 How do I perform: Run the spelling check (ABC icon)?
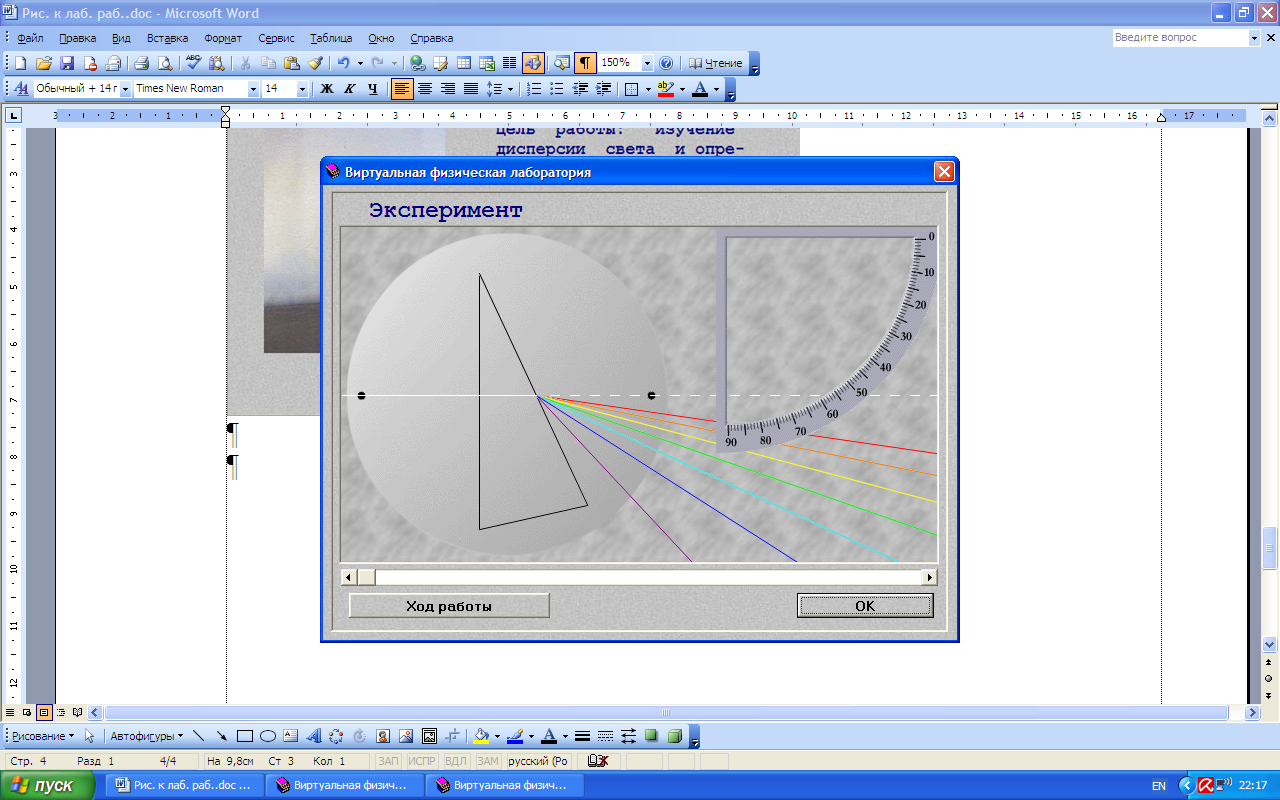[x=194, y=63]
